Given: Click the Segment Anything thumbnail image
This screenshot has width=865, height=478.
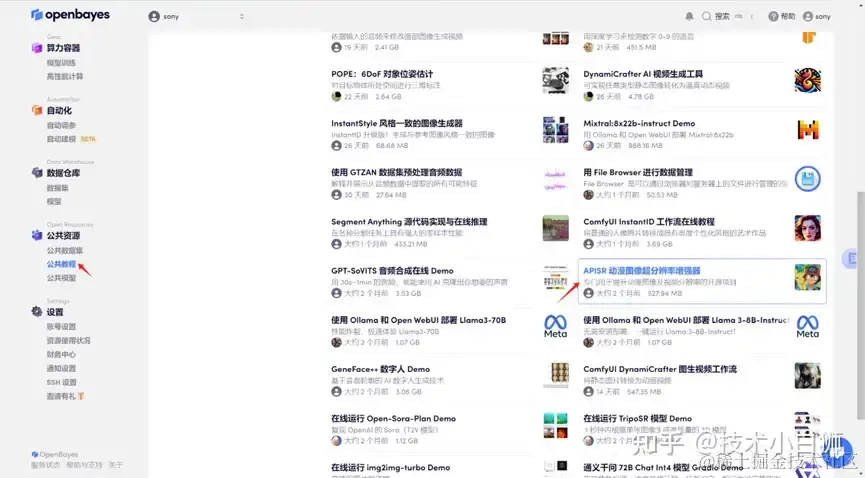Looking at the screenshot, I should click(556, 228).
